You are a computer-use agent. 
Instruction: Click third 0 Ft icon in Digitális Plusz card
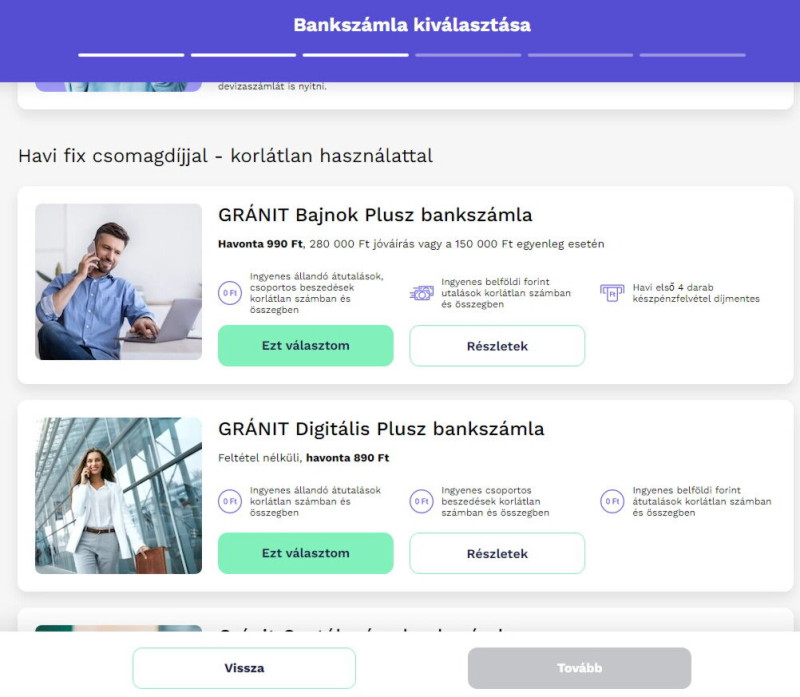click(x=612, y=501)
